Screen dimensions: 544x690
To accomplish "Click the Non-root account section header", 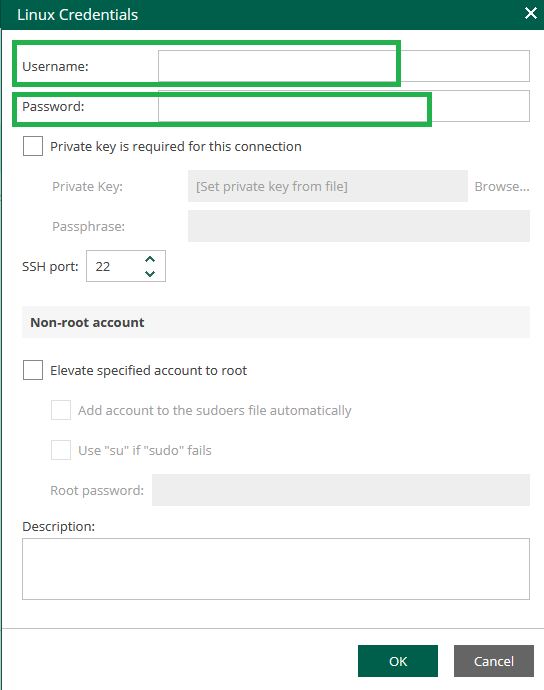I will coord(276,322).
